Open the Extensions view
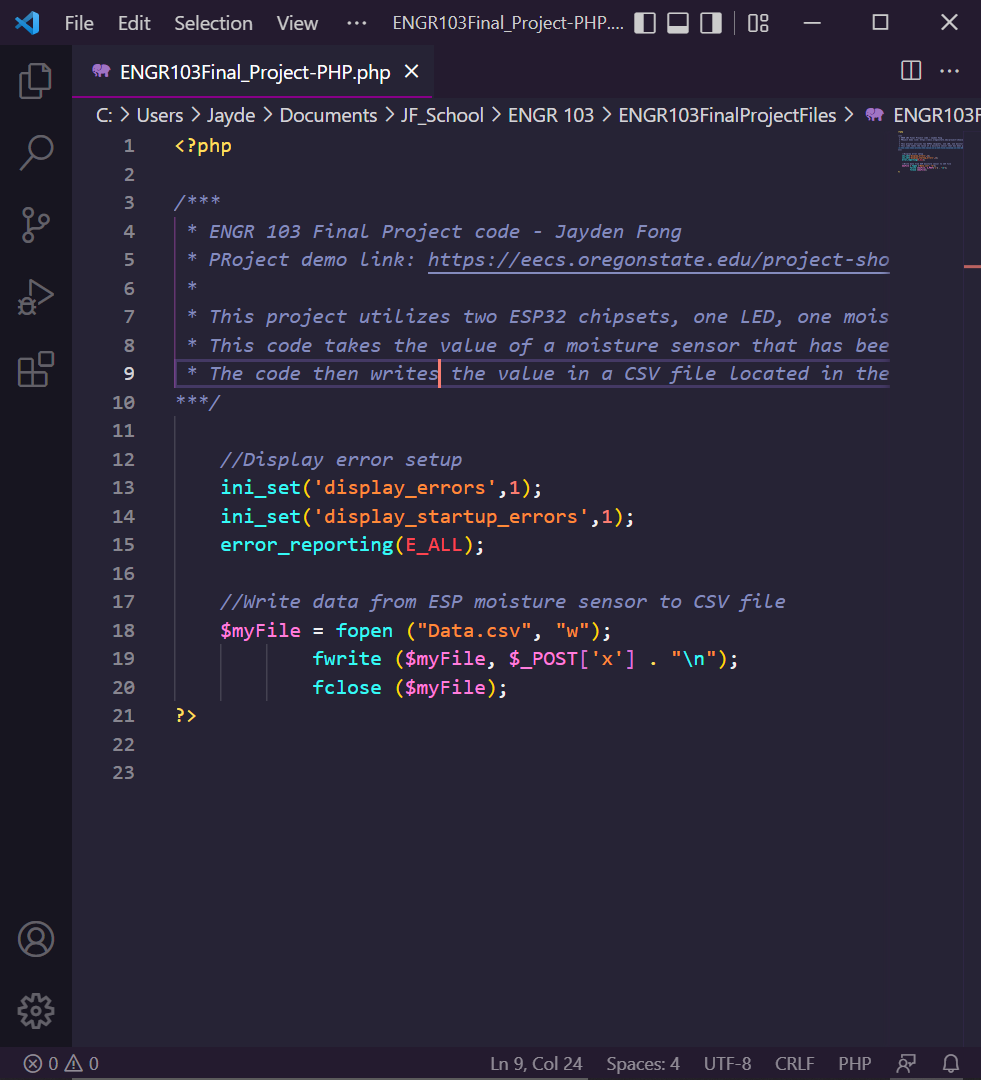Image resolution: width=981 pixels, height=1080 pixels. click(36, 369)
